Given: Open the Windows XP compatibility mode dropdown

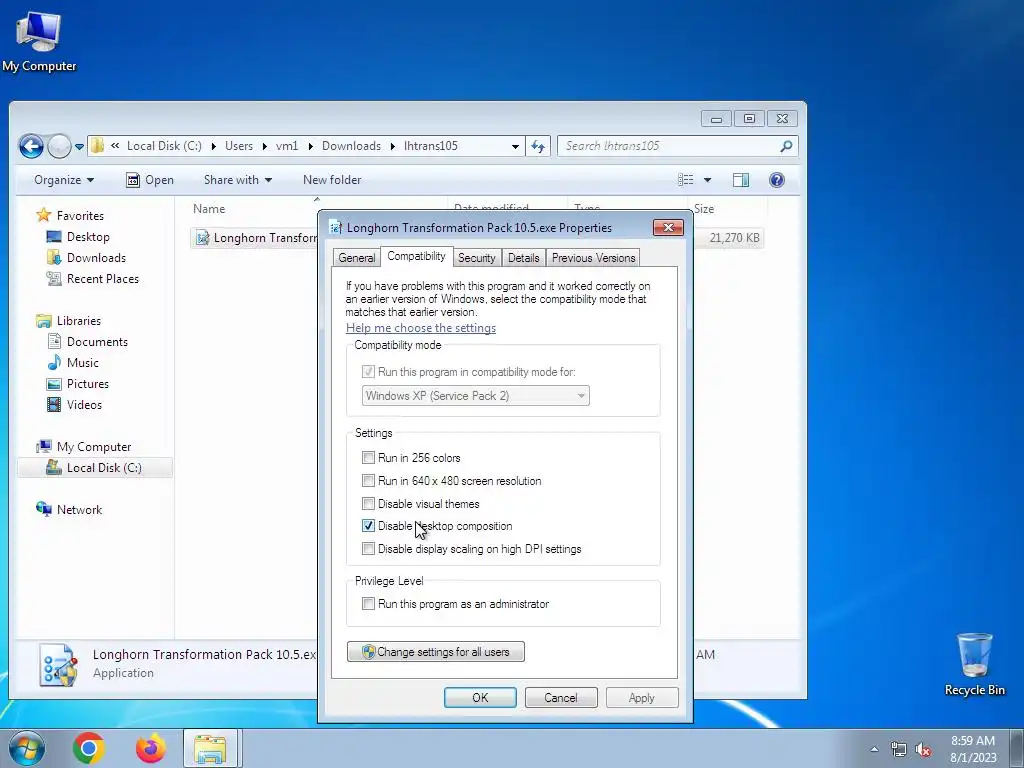Looking at the screenshot, I should point(475,396).
